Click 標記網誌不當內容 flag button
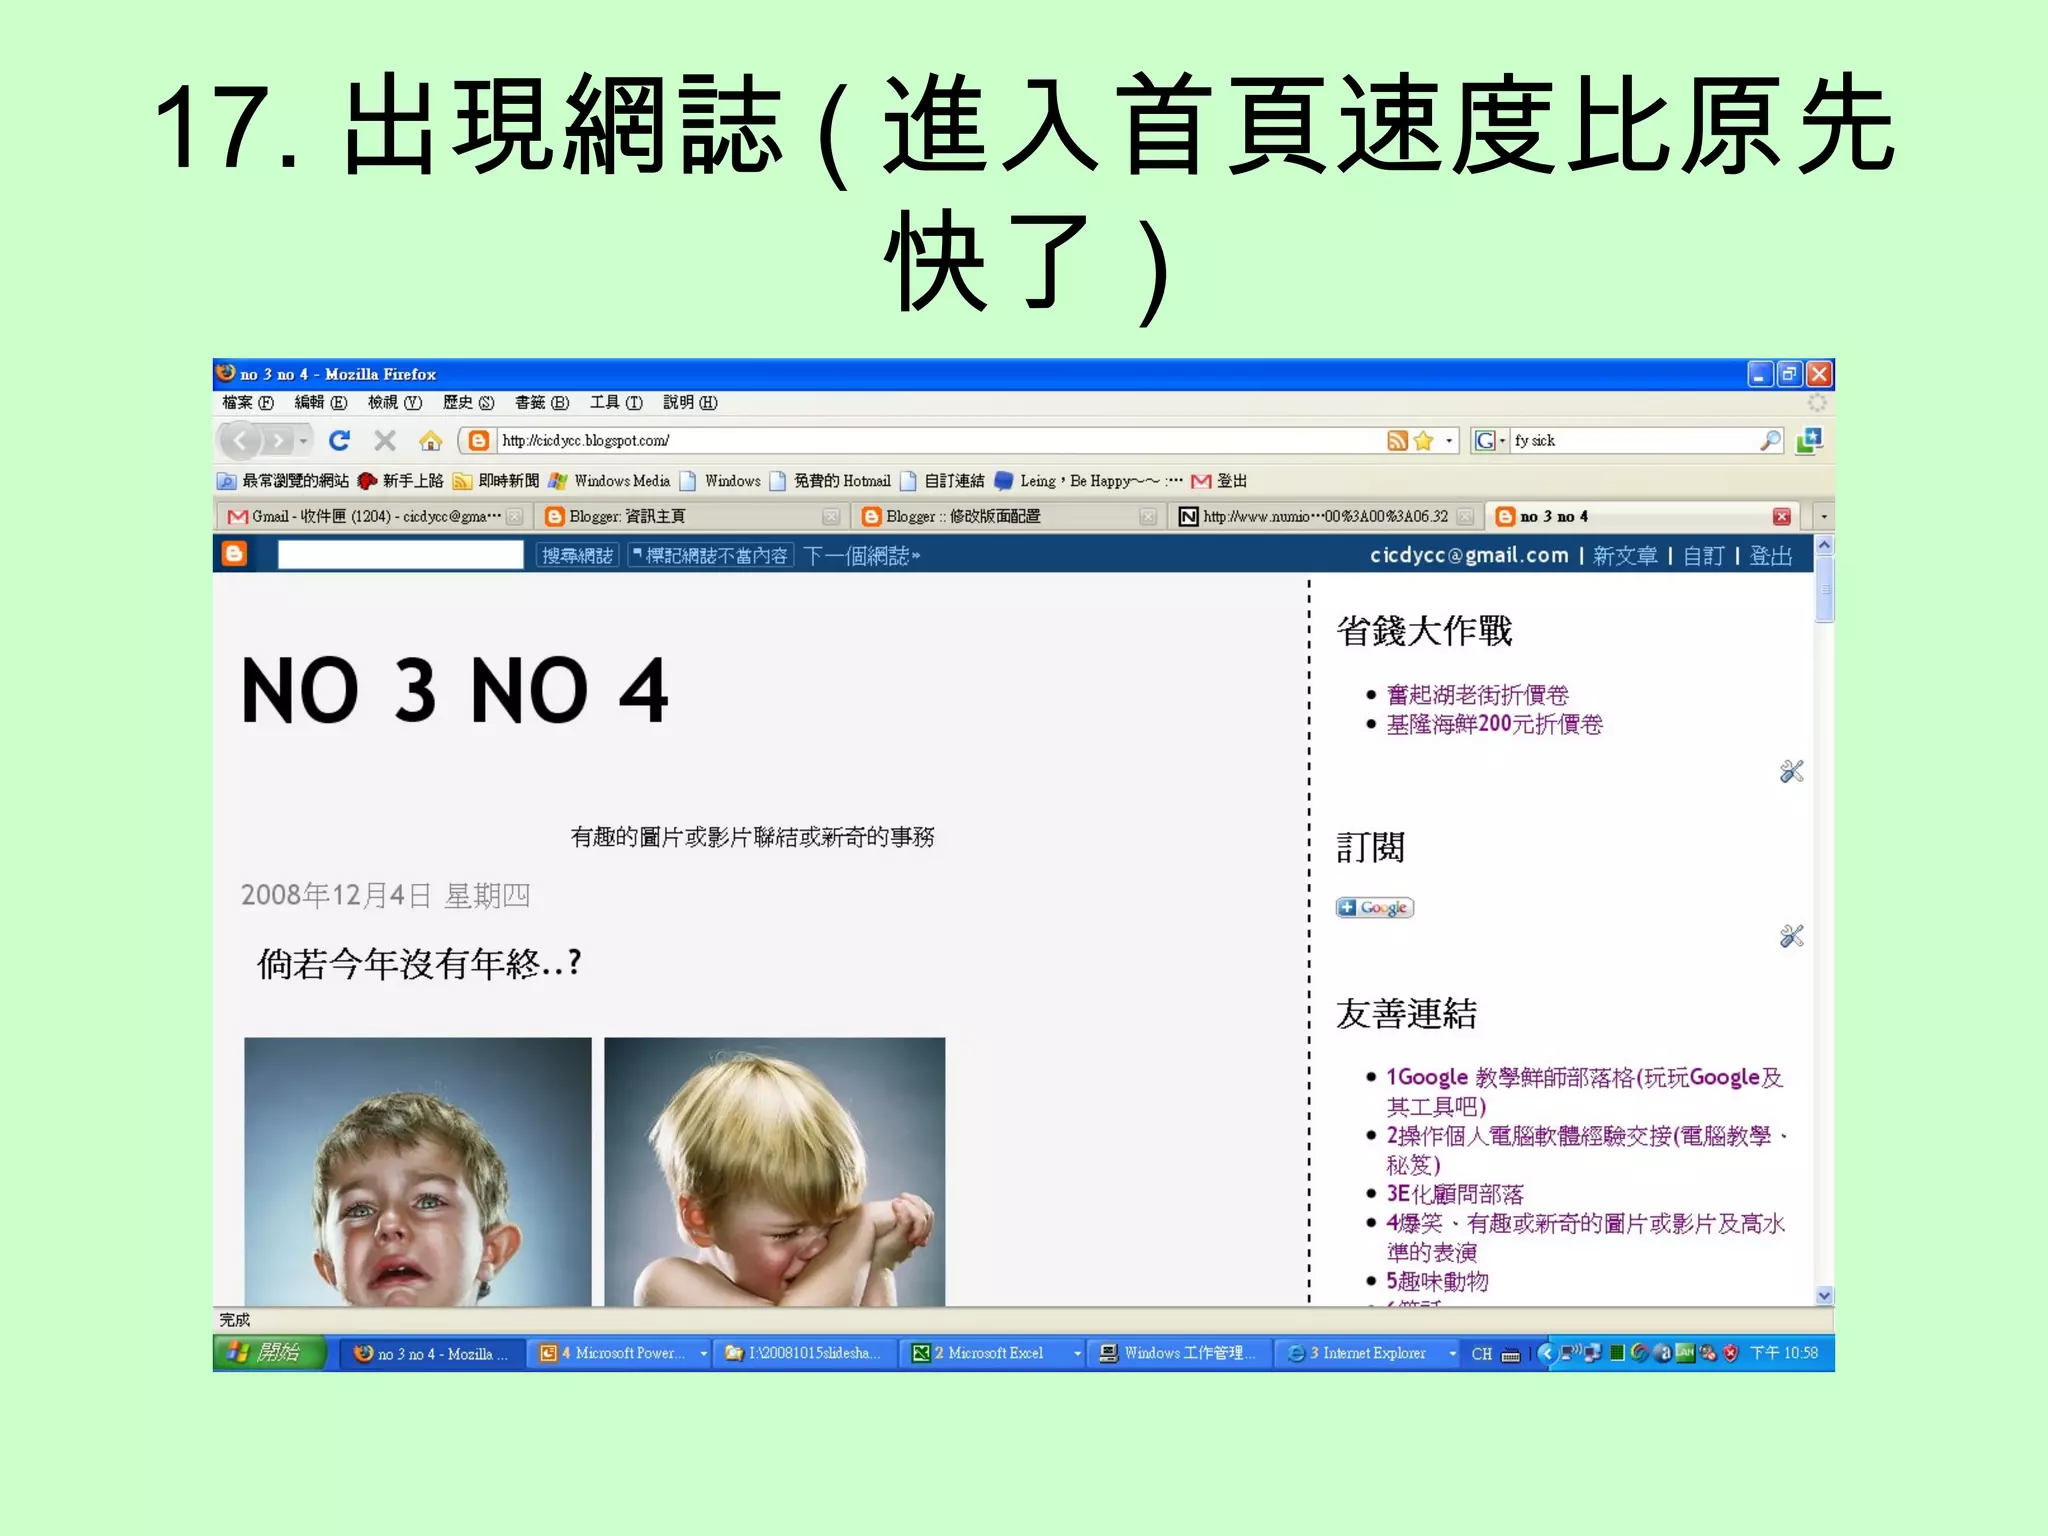 coord(710,555)
